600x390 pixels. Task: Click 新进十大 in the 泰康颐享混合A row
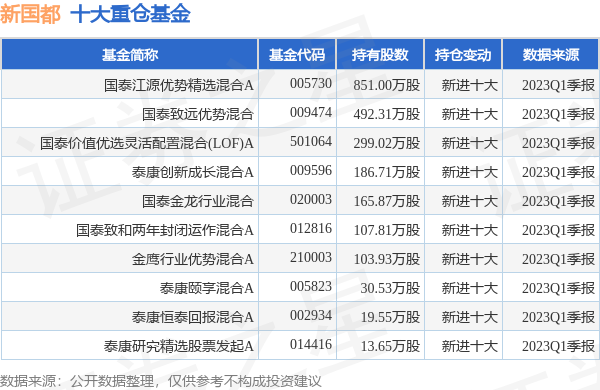[x=470, y=288]
